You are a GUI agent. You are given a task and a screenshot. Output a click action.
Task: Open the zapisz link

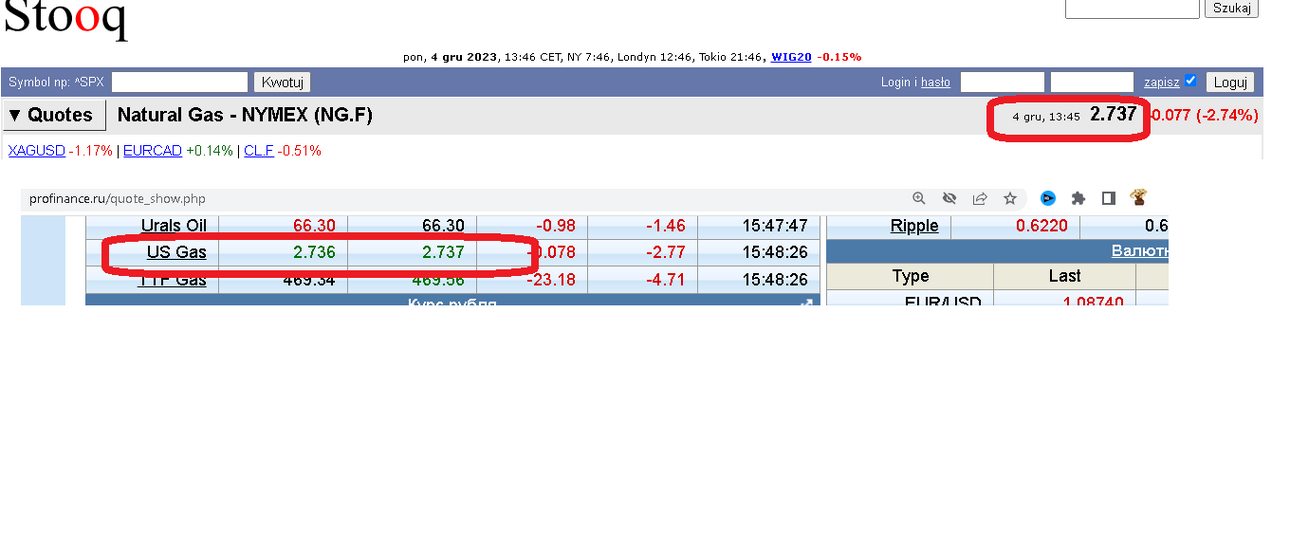pos(1162,82)
